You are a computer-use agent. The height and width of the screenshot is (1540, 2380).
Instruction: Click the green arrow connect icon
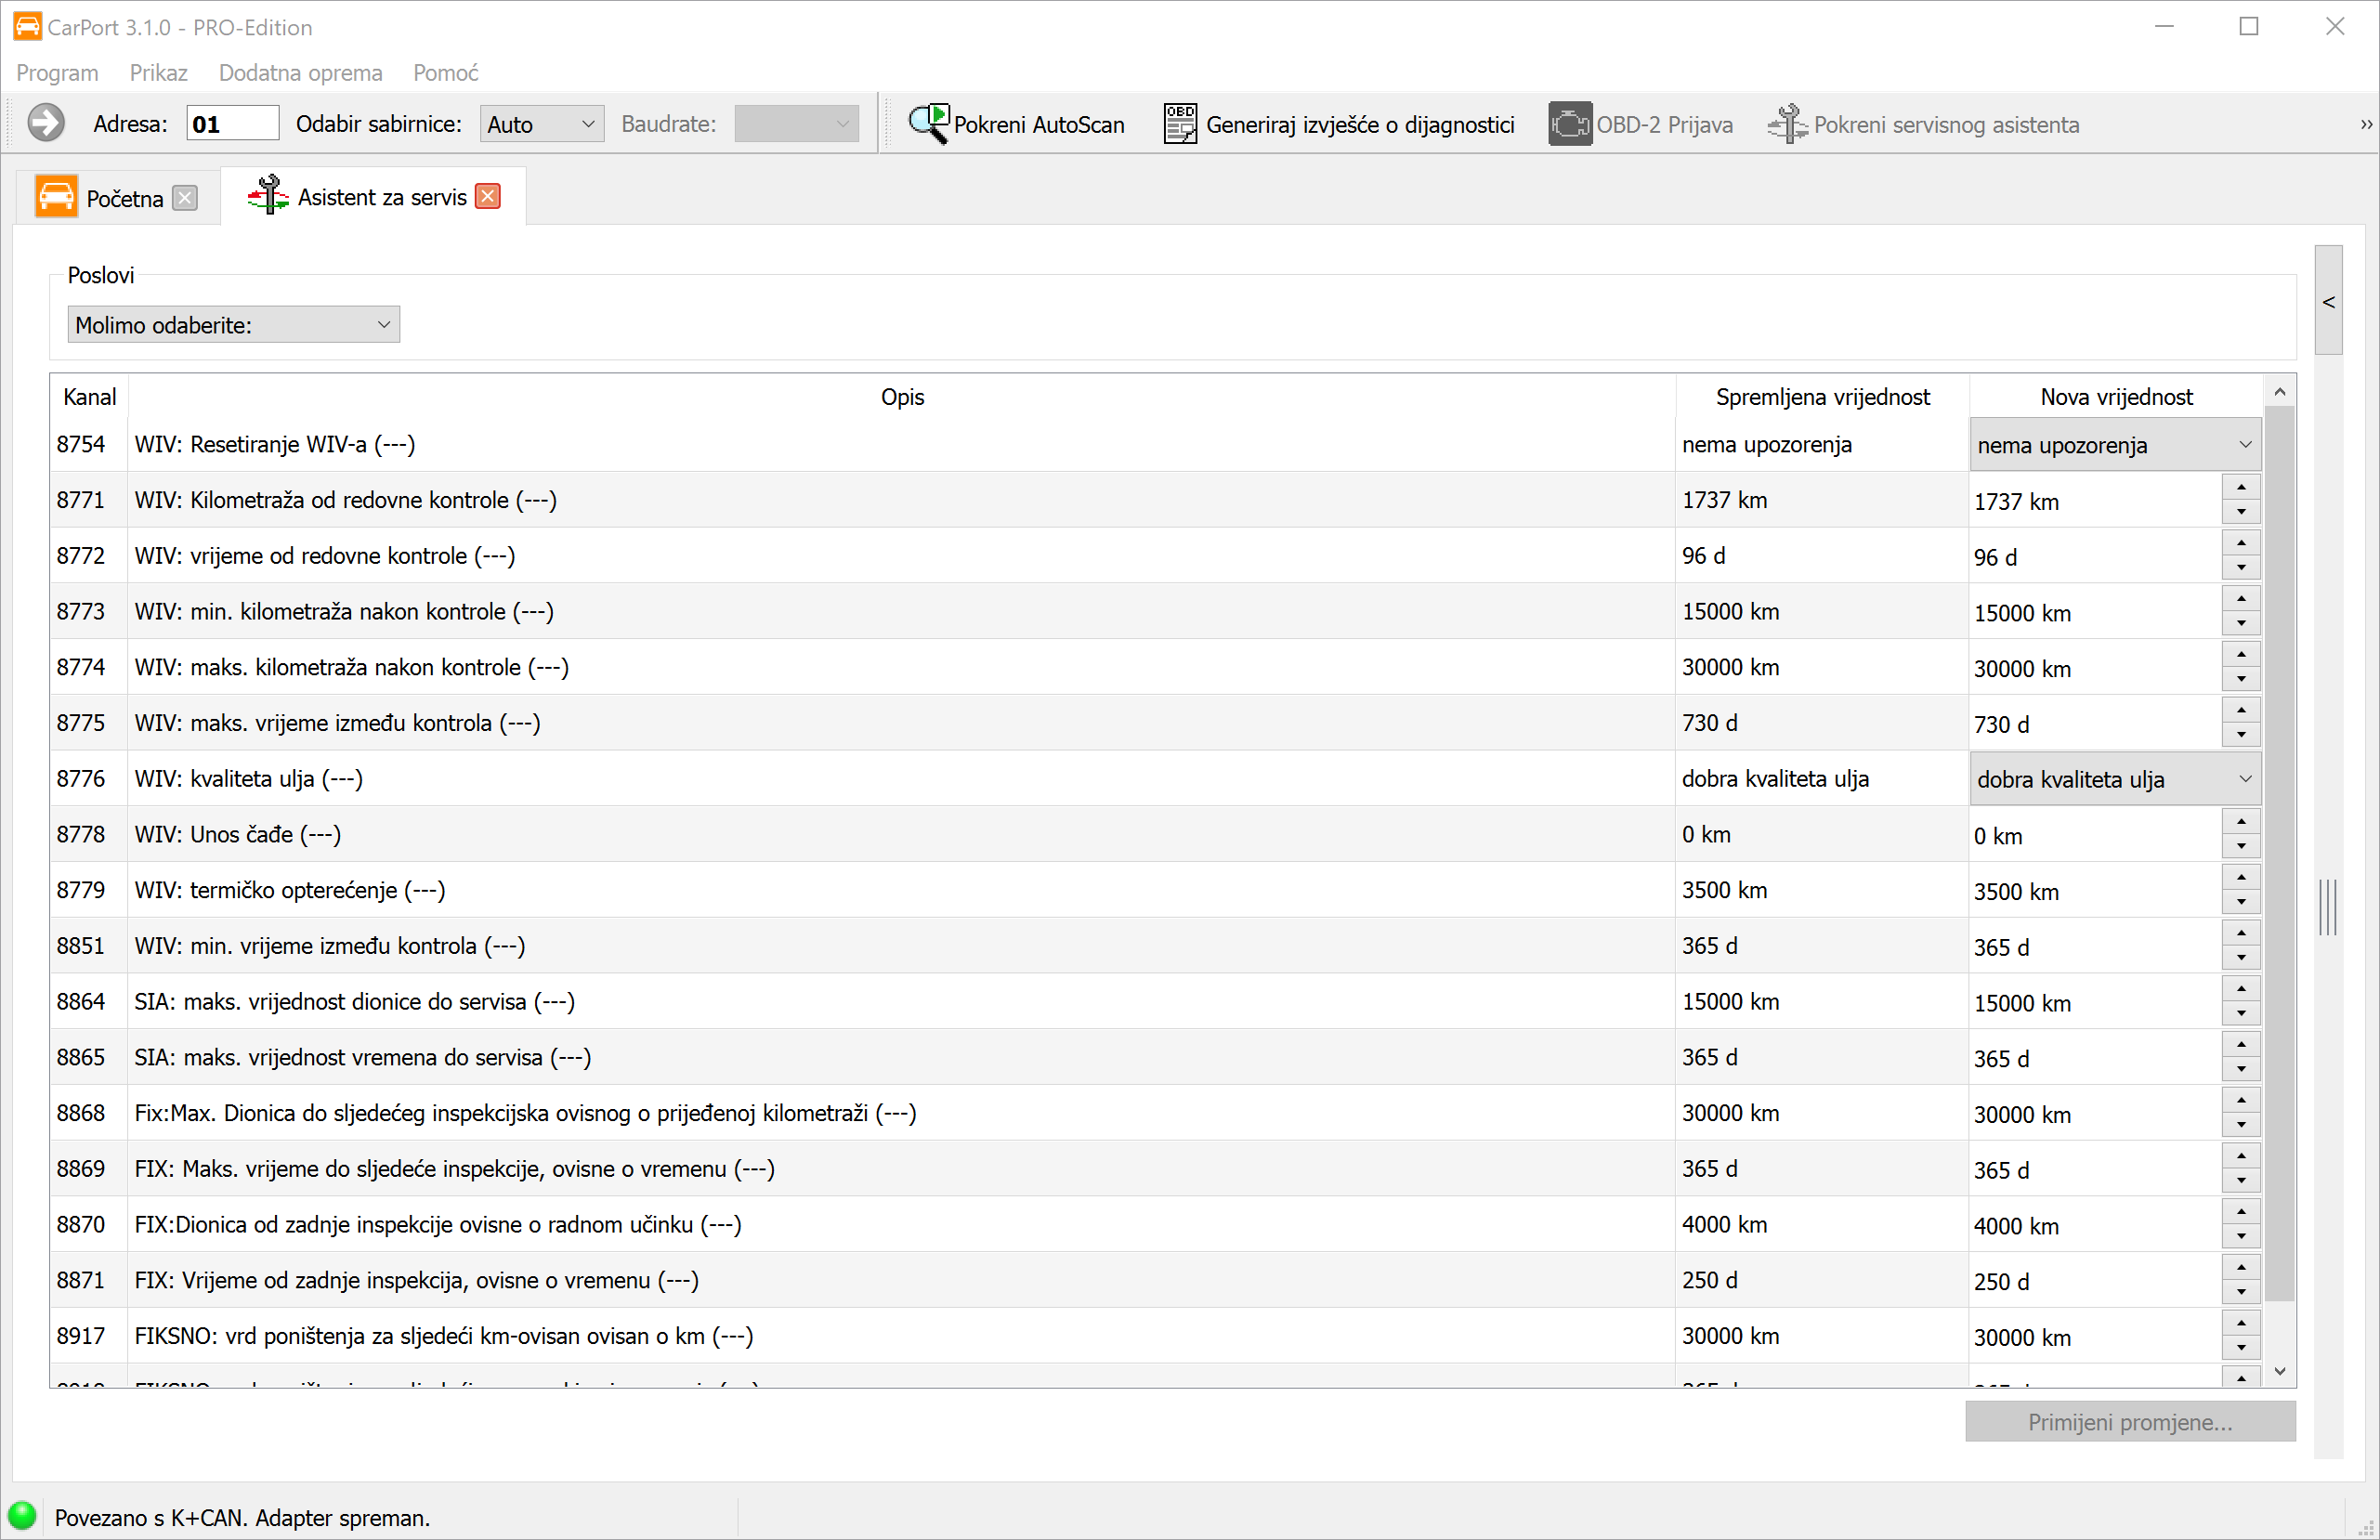[45, 124]
